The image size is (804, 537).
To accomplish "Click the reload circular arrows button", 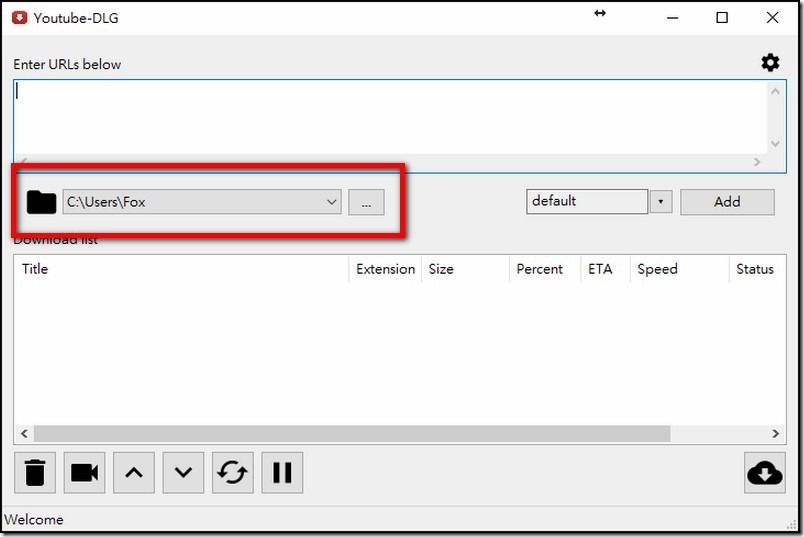I will pos(232,472).
